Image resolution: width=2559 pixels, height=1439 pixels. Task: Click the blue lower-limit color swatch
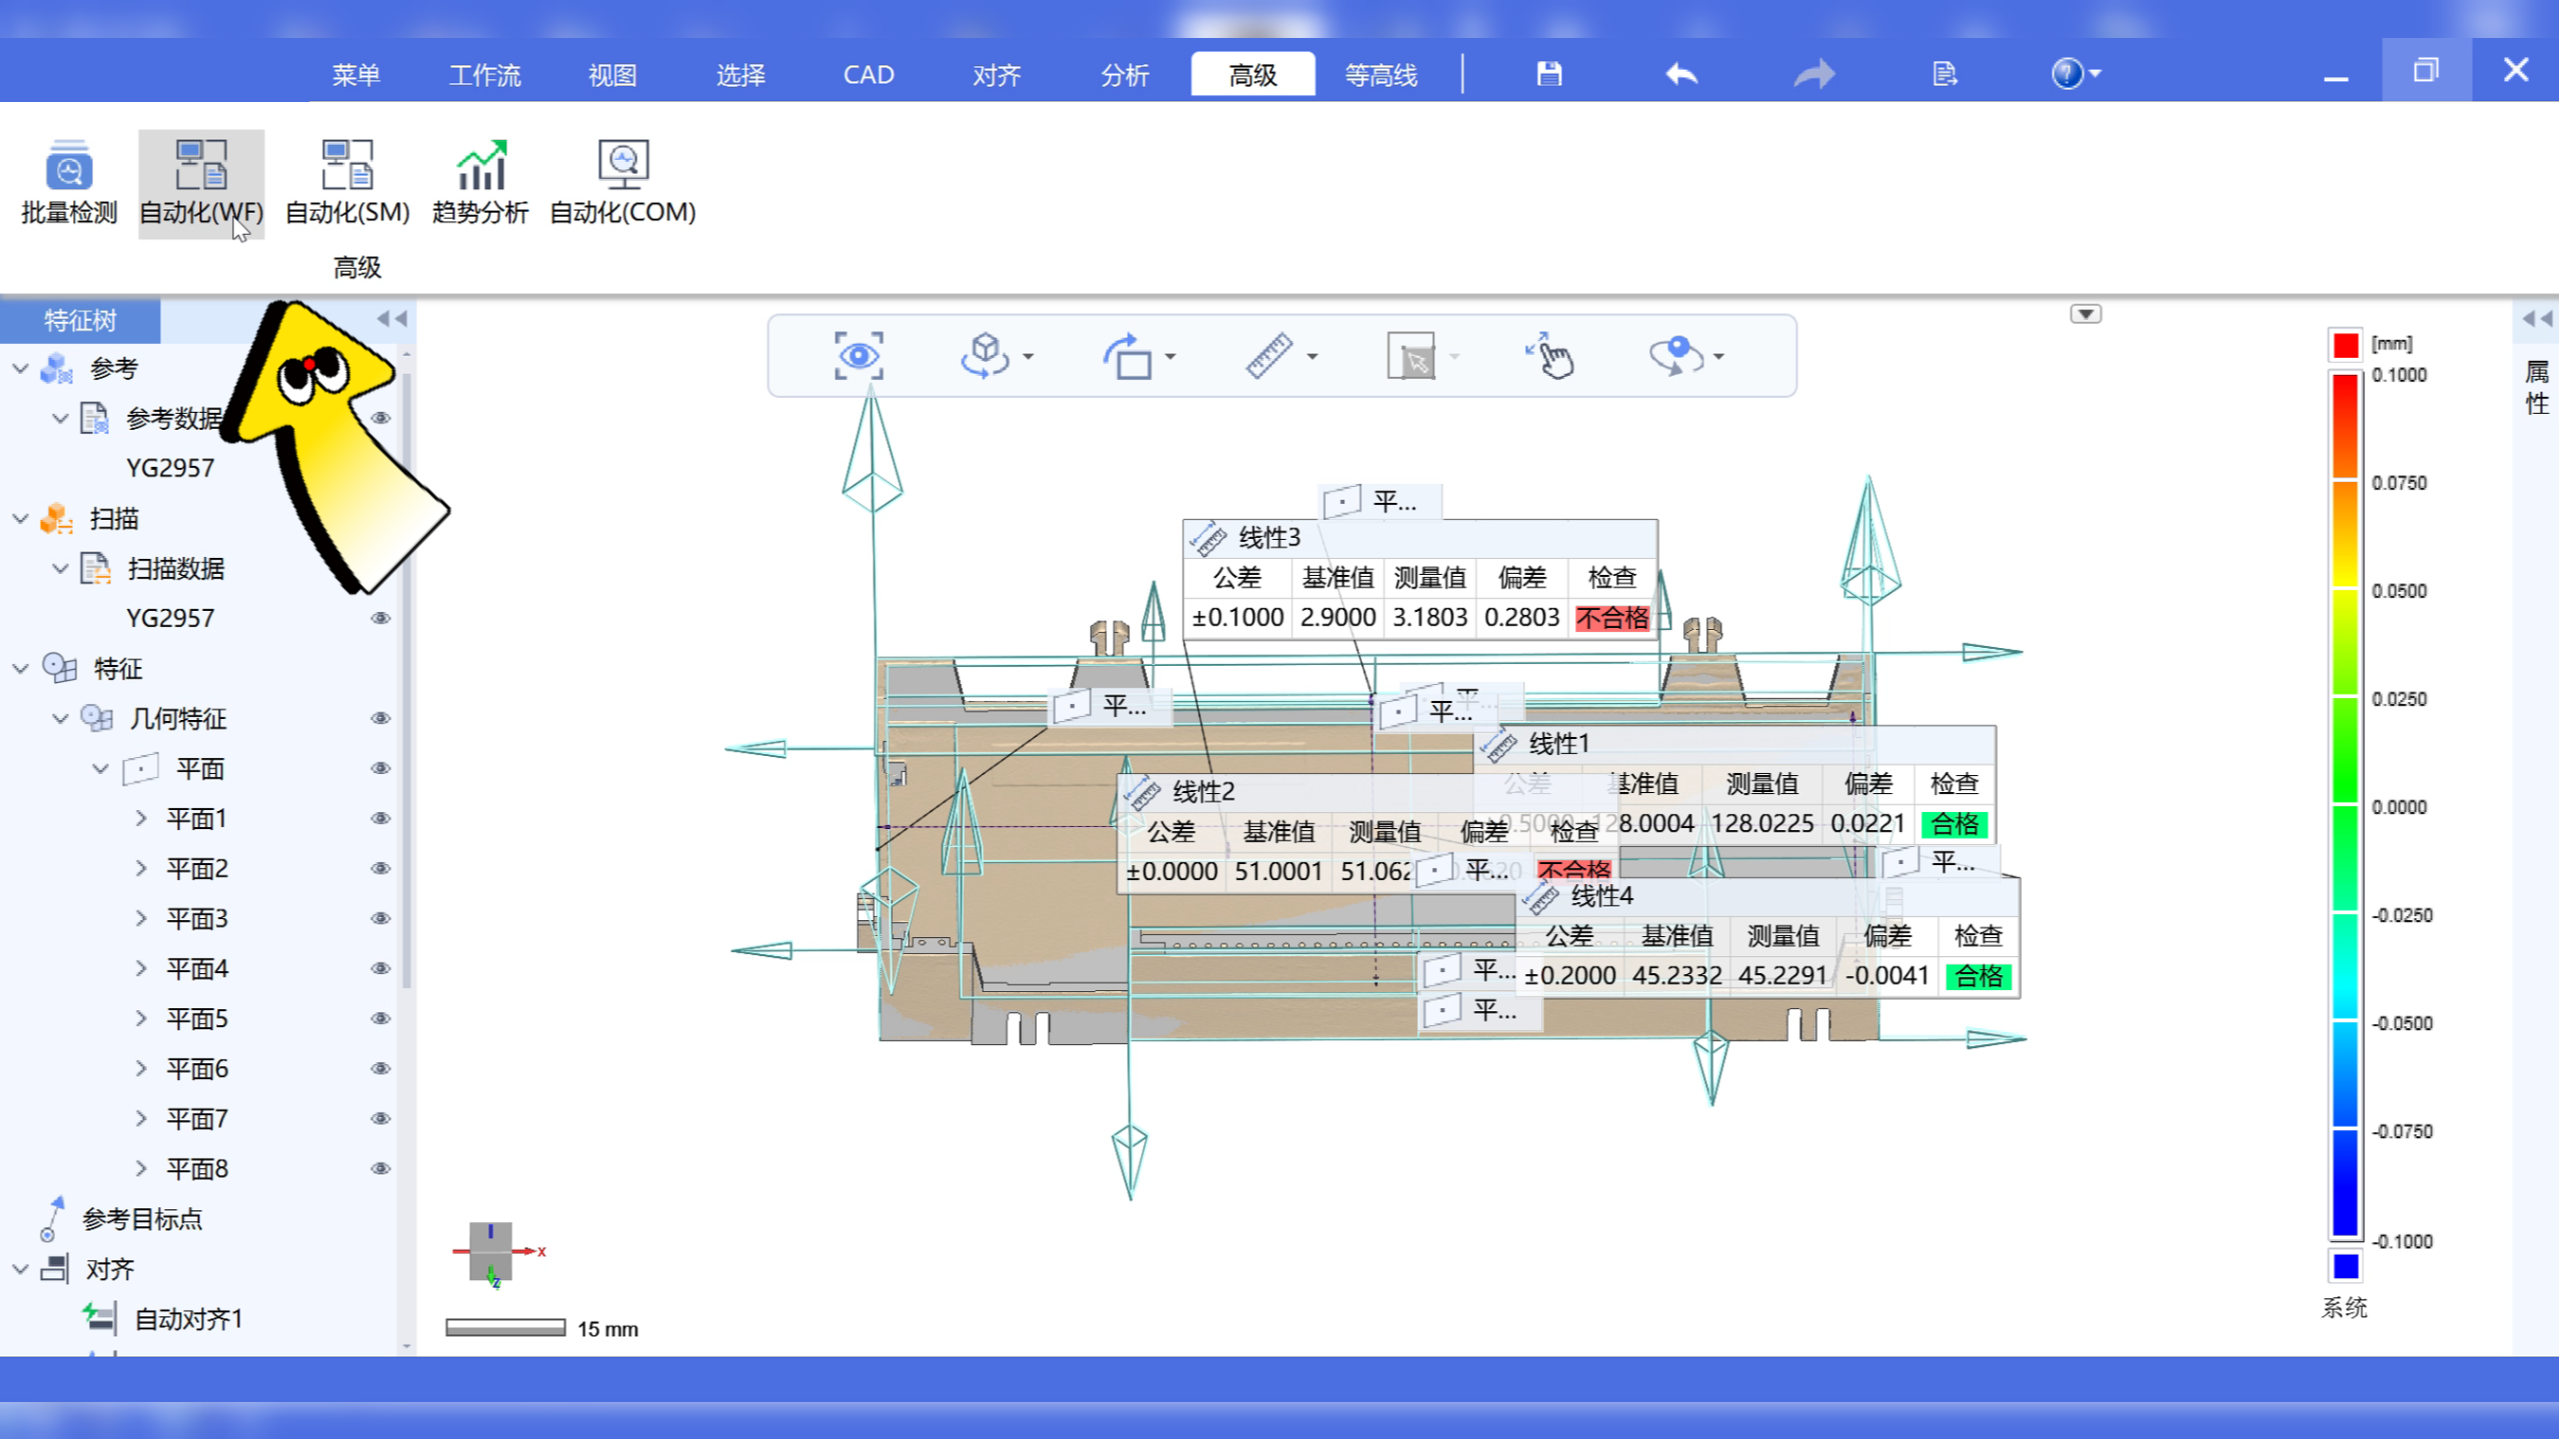click(x=2345, y=1267)
